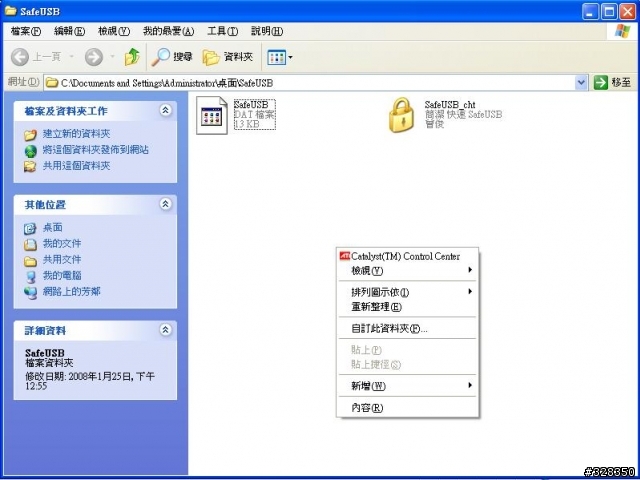Screen dimensions: 640x480
Task: Click the 移至 Go button
Action: click(x=613, y=83)
